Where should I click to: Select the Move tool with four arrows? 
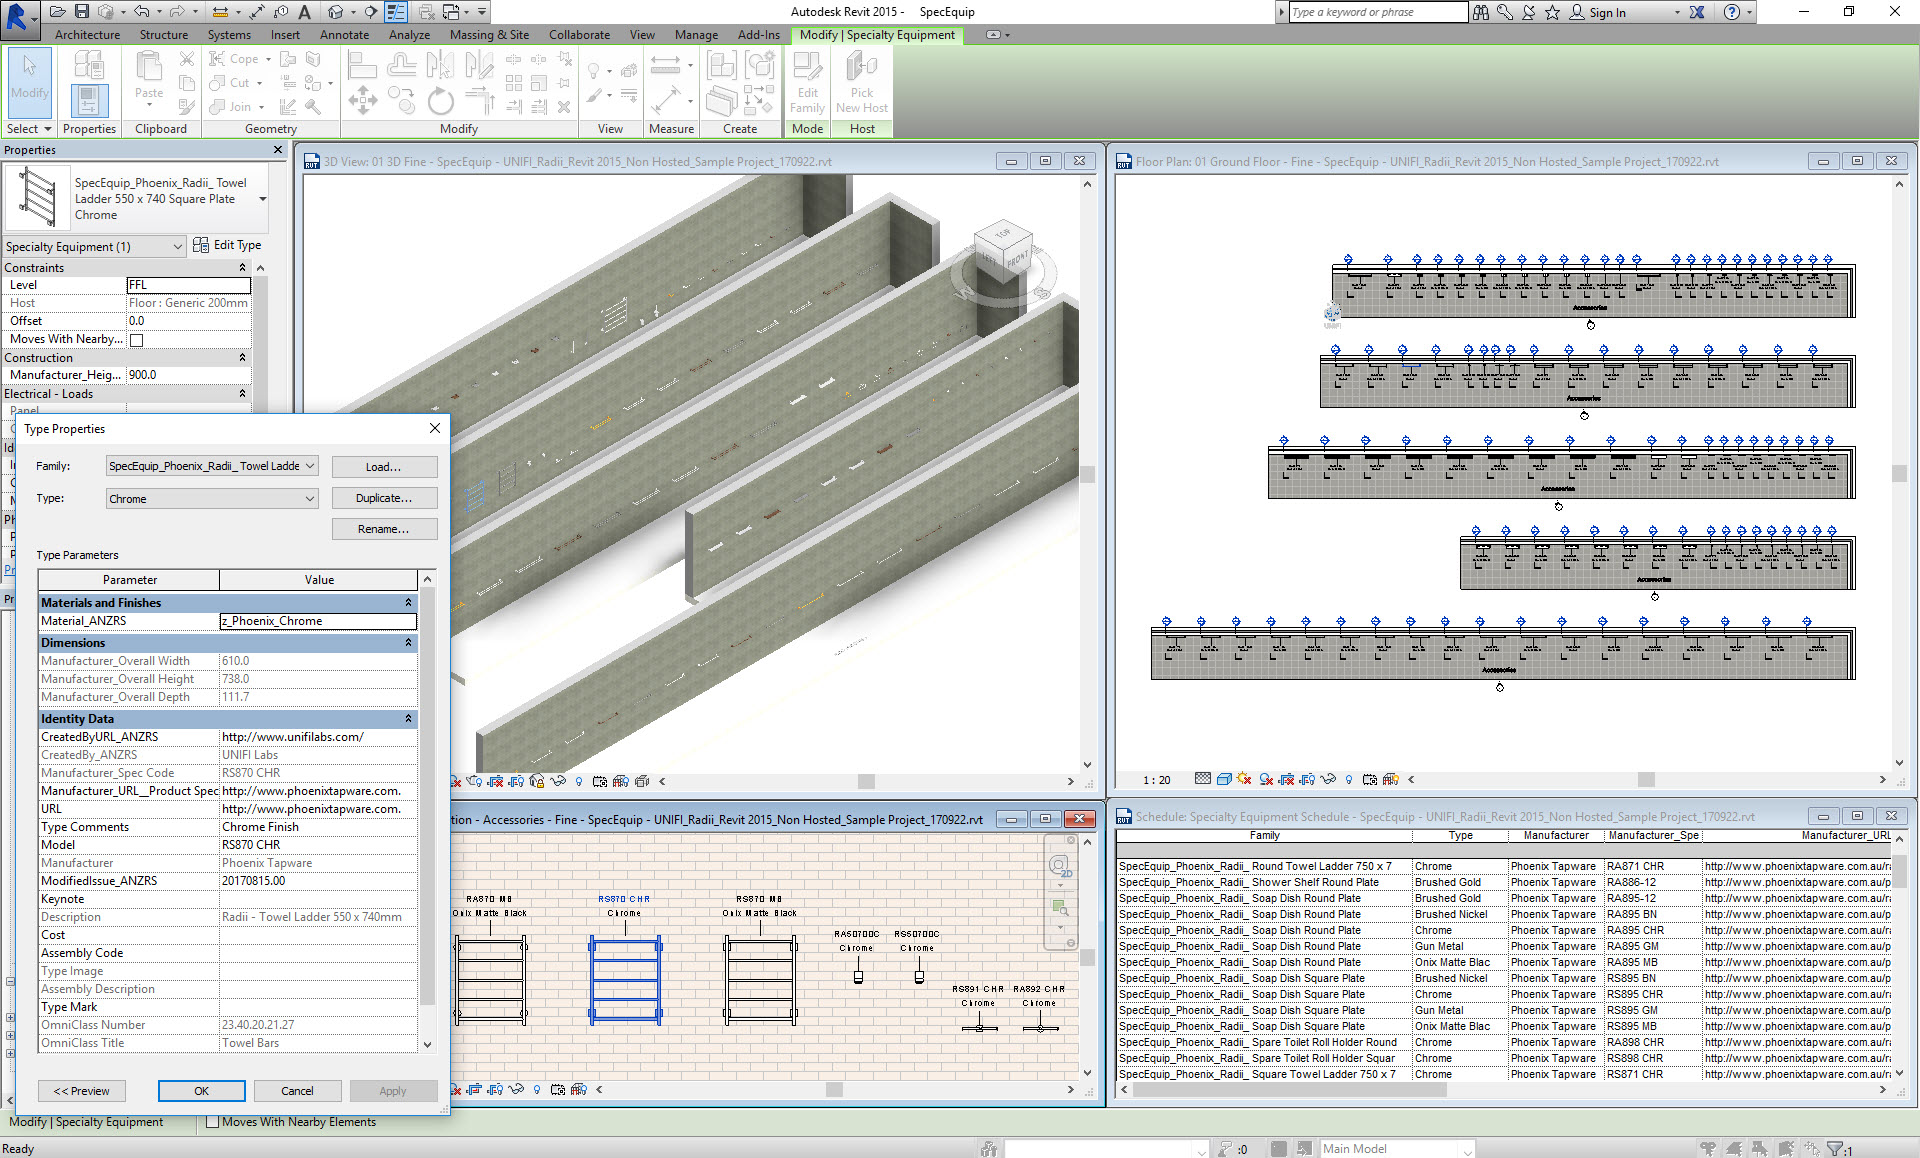pyautogui.click(x=362, y=101)
